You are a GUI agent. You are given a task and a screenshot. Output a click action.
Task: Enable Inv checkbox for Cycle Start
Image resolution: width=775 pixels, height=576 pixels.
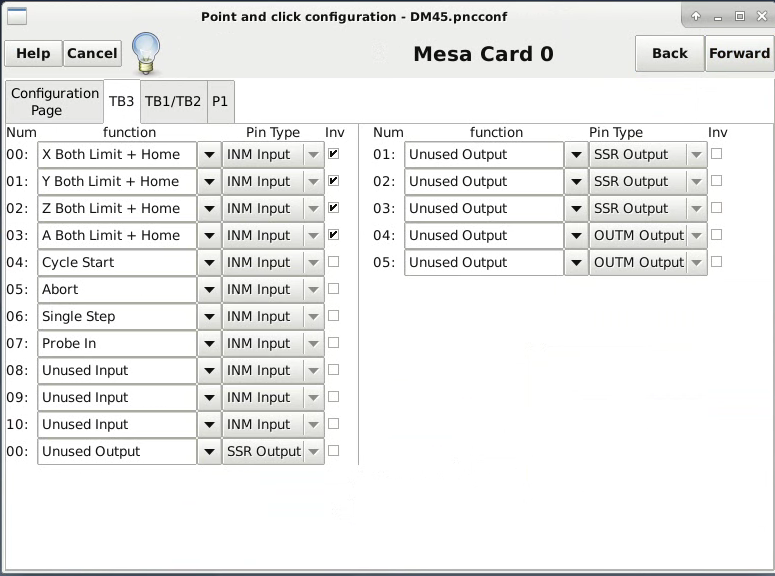point(334,262)
